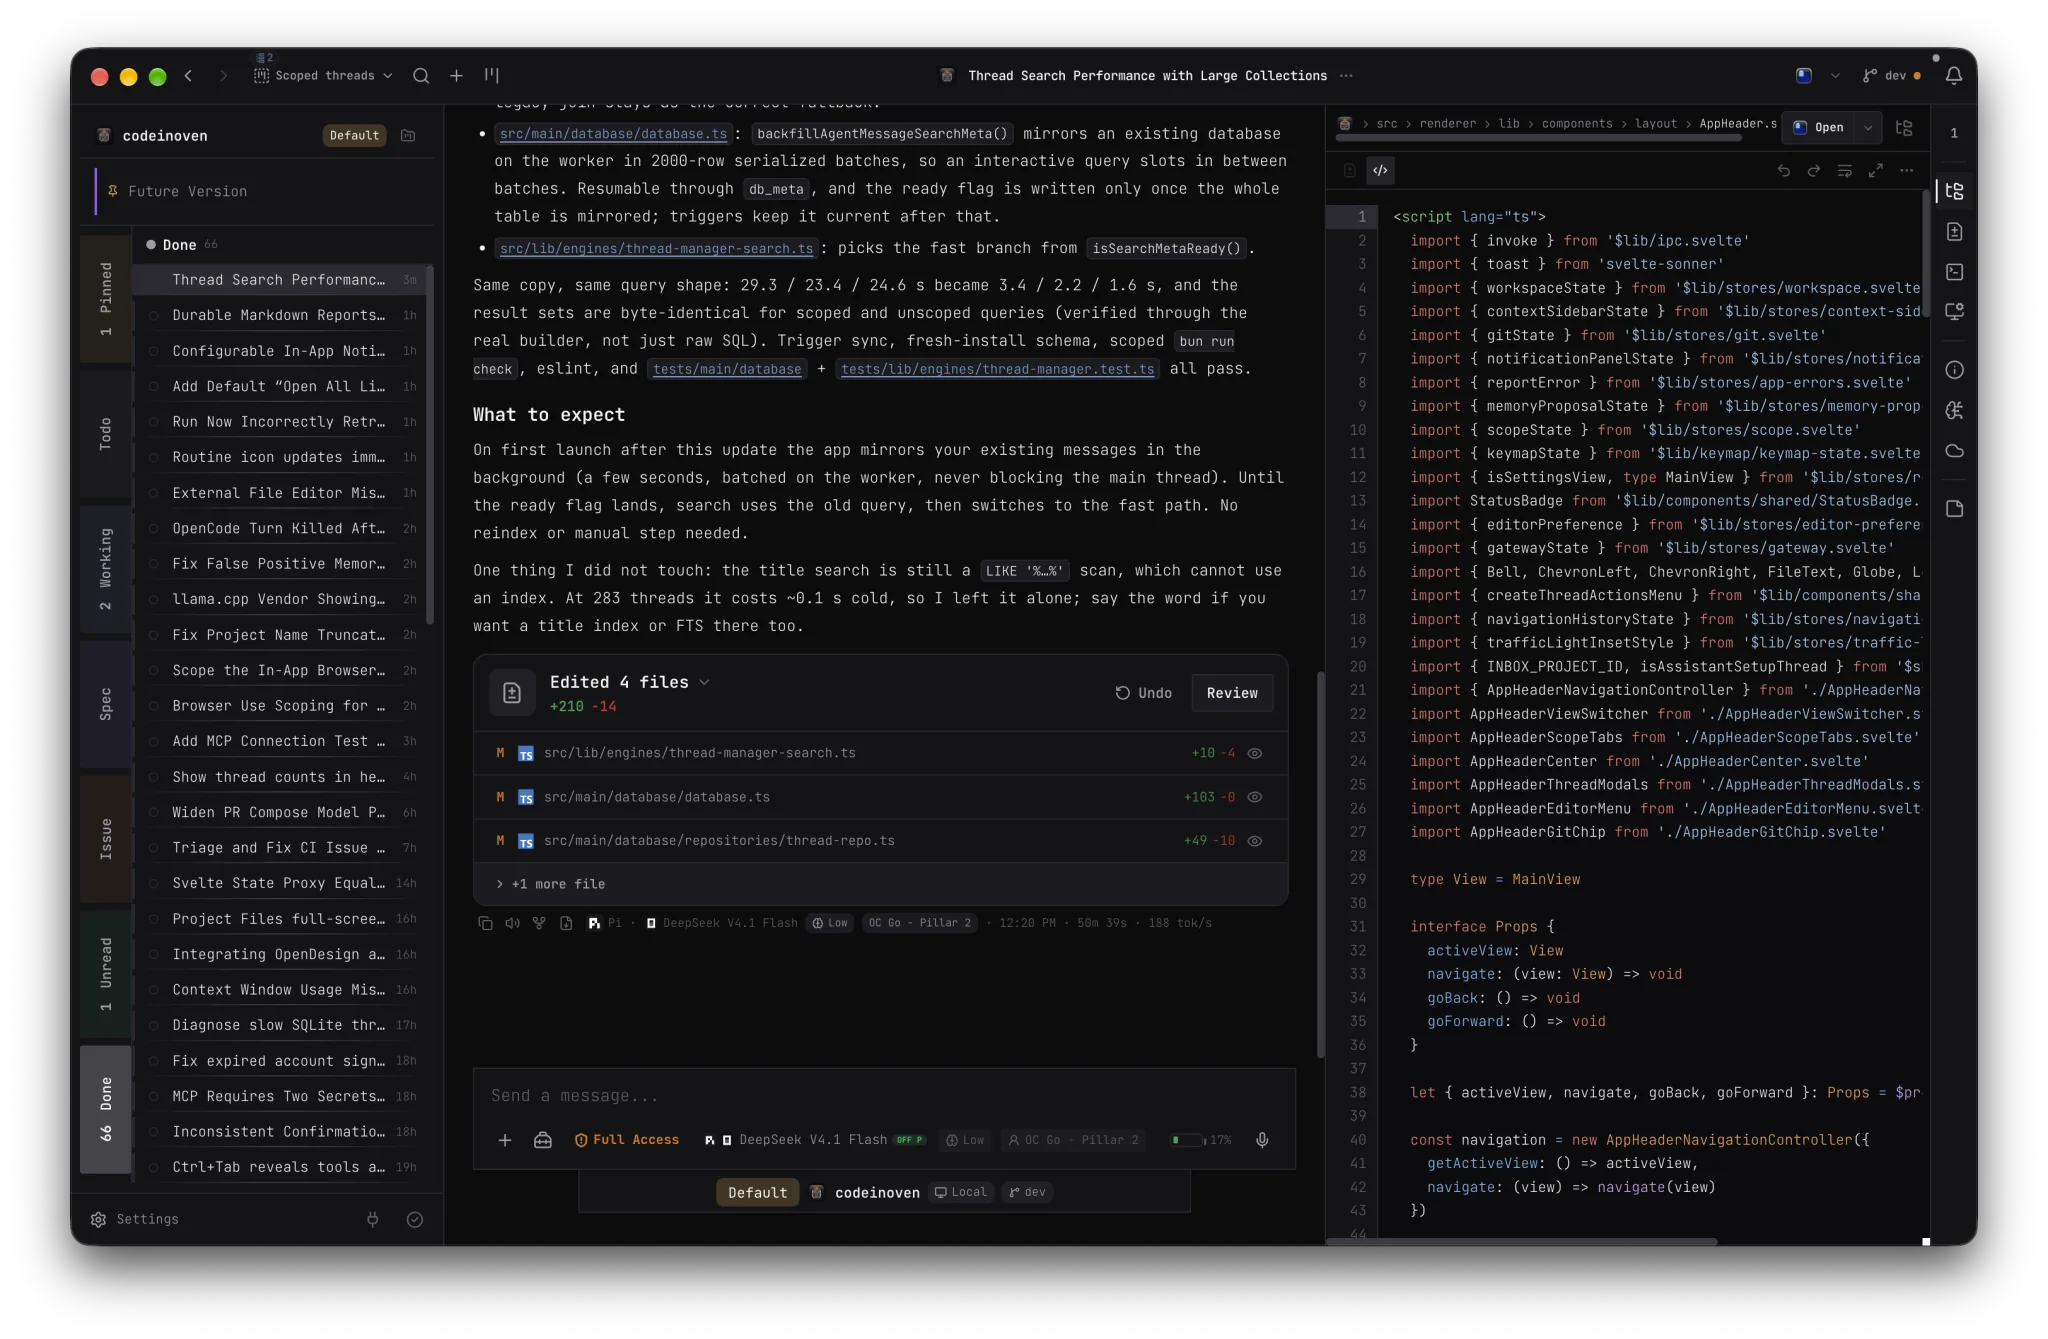Switch to the Working column tab
Screen dimensions: 2048x1339
[106, 569]
